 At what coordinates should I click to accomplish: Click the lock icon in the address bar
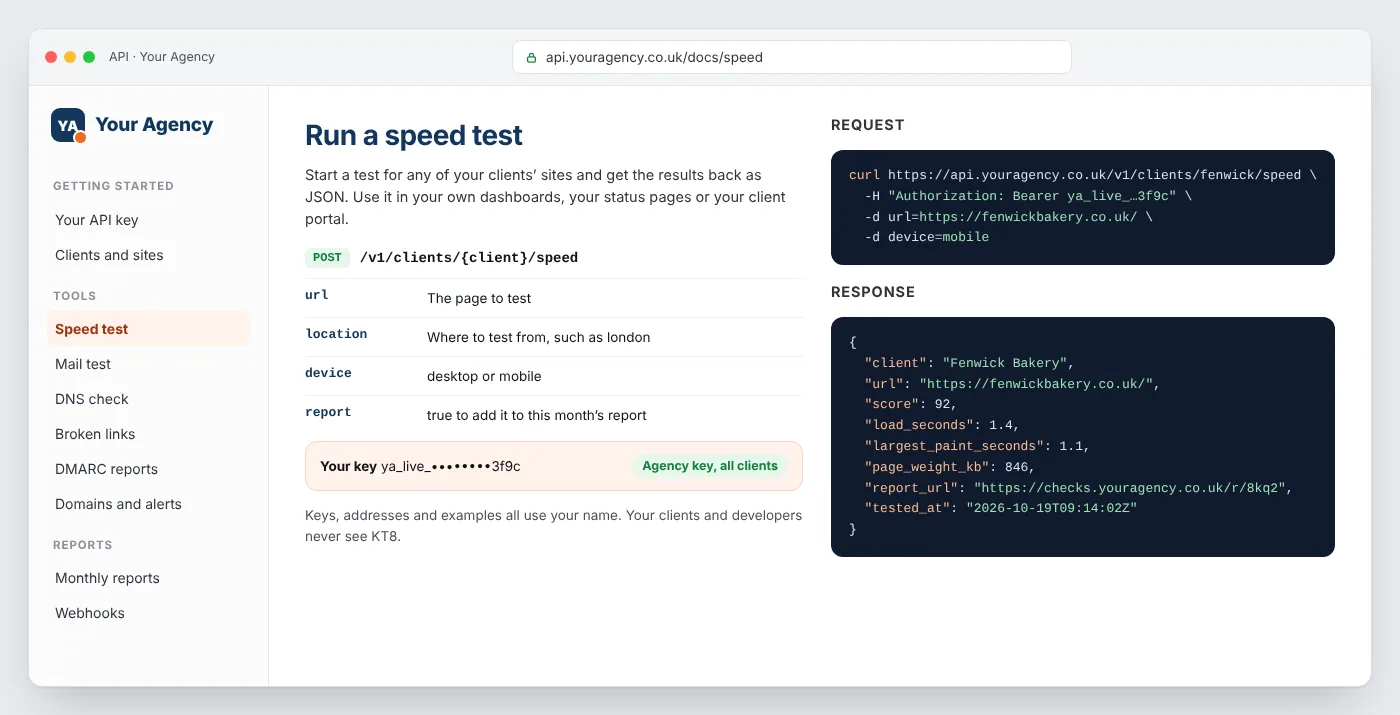(x=532, y=58)
